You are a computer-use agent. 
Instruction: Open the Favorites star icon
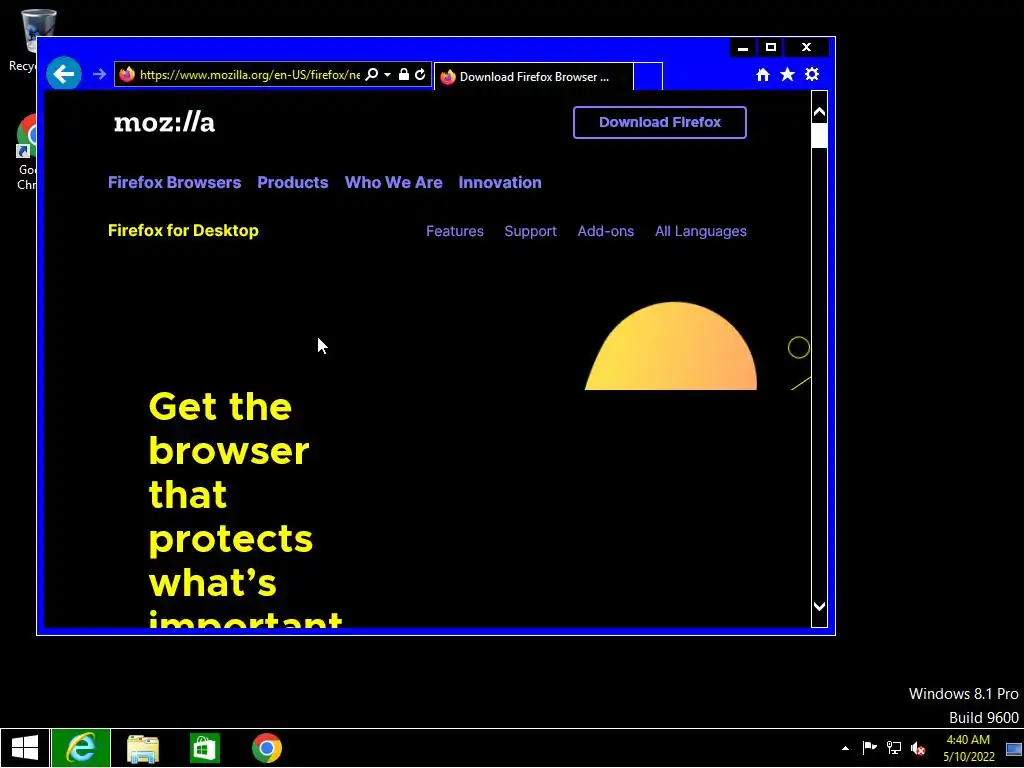(788, 74)
